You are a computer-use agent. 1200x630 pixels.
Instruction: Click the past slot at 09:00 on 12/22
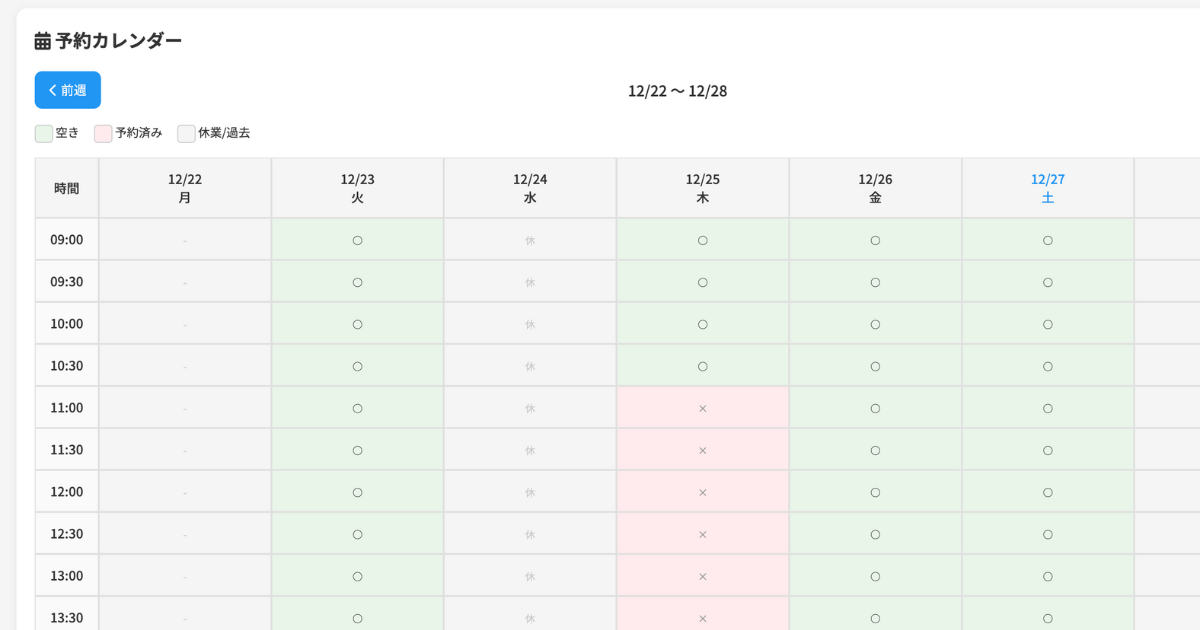click(185, 240)
